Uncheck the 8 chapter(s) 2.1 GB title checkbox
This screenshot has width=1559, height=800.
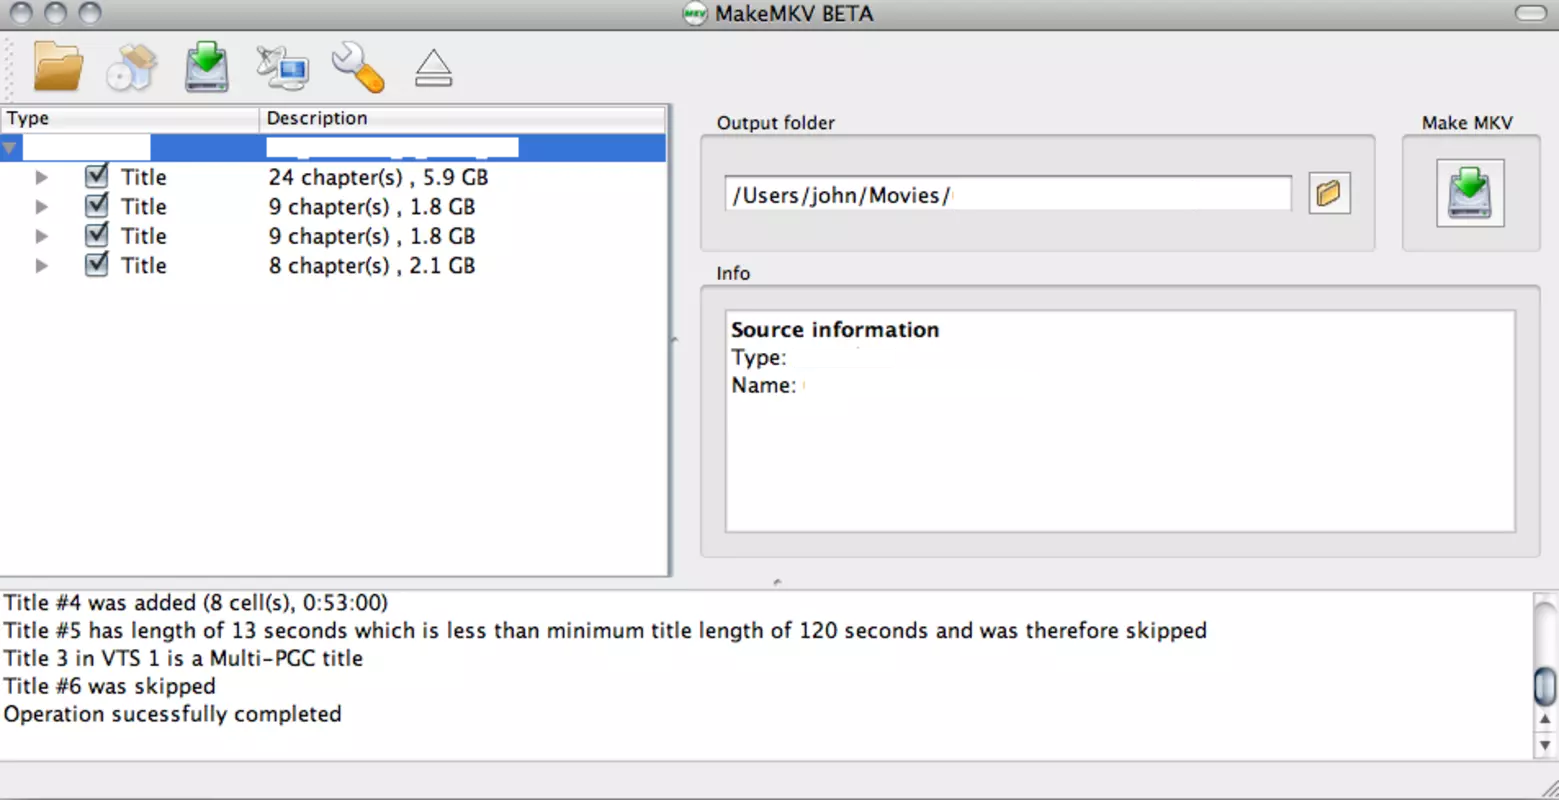(96, 265)
